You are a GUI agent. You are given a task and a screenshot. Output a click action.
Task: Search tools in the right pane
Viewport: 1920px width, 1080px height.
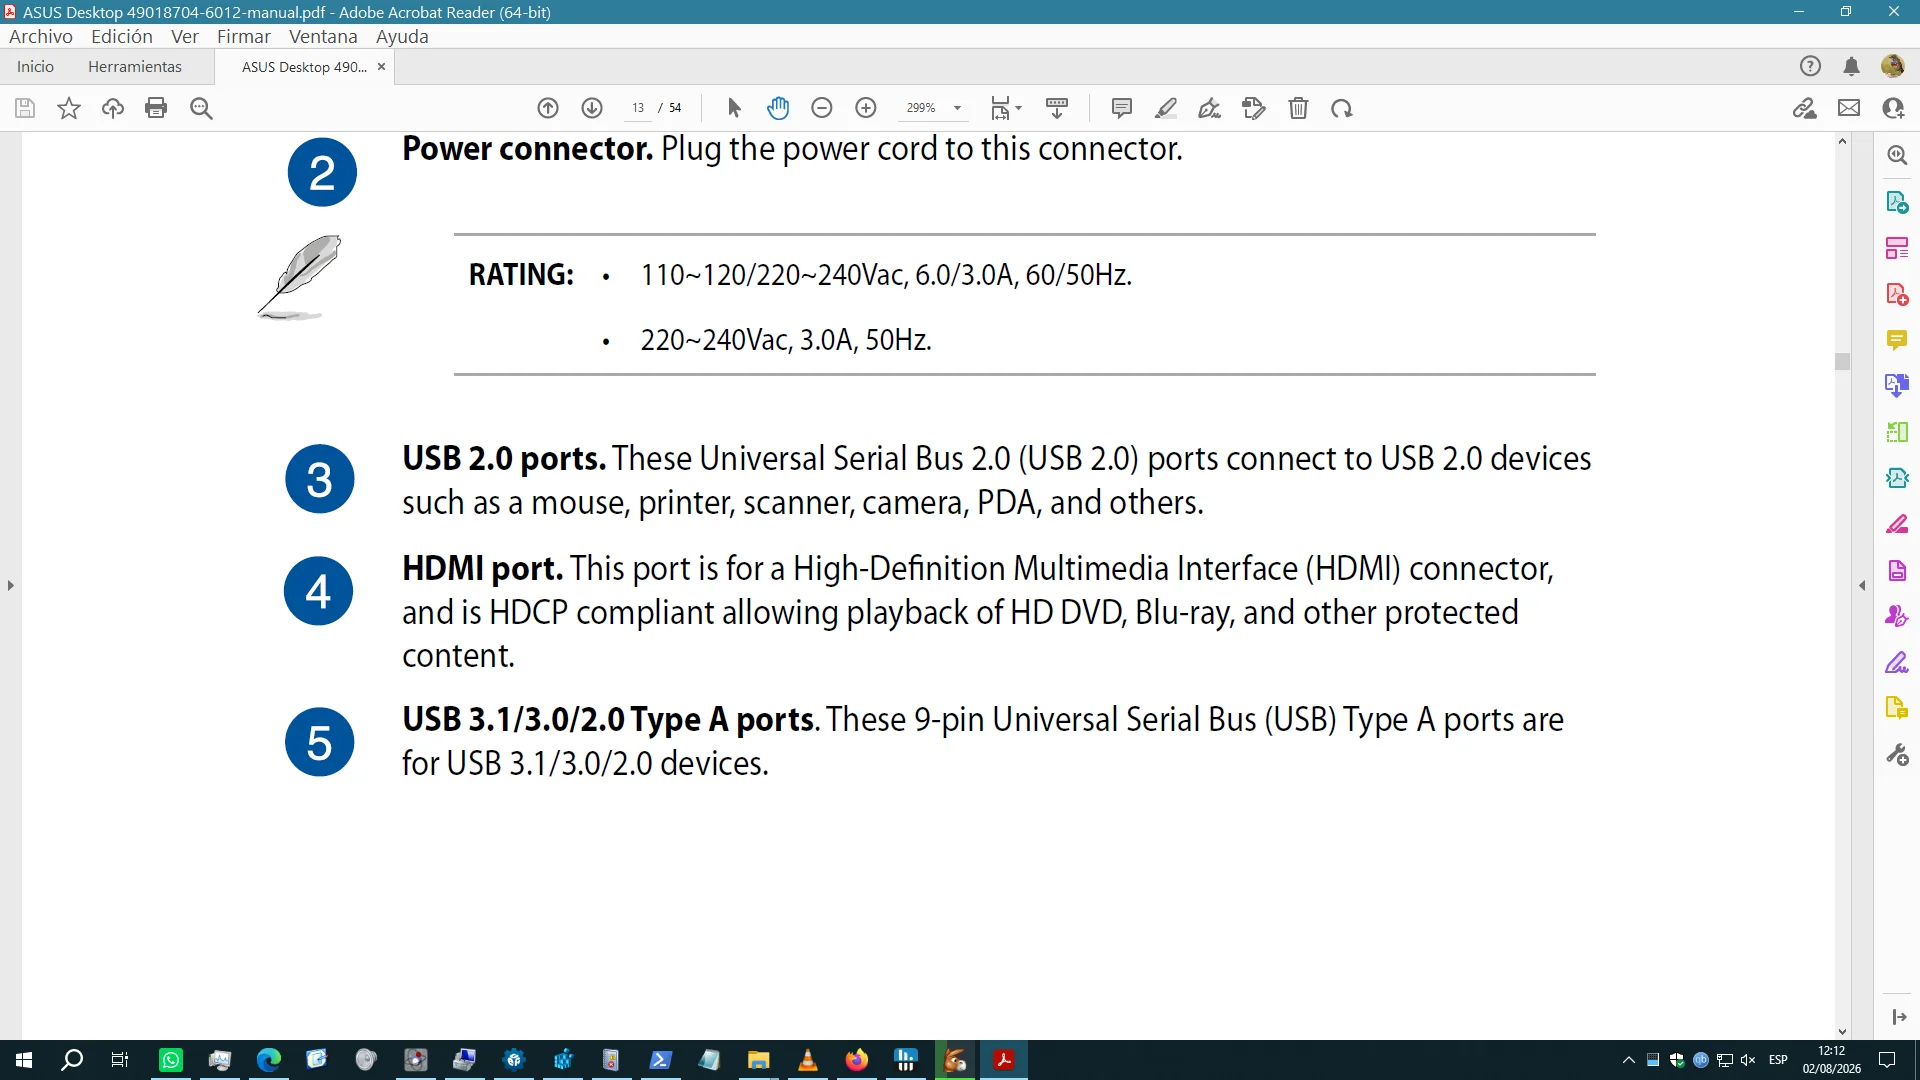[x=1897, y=155]
